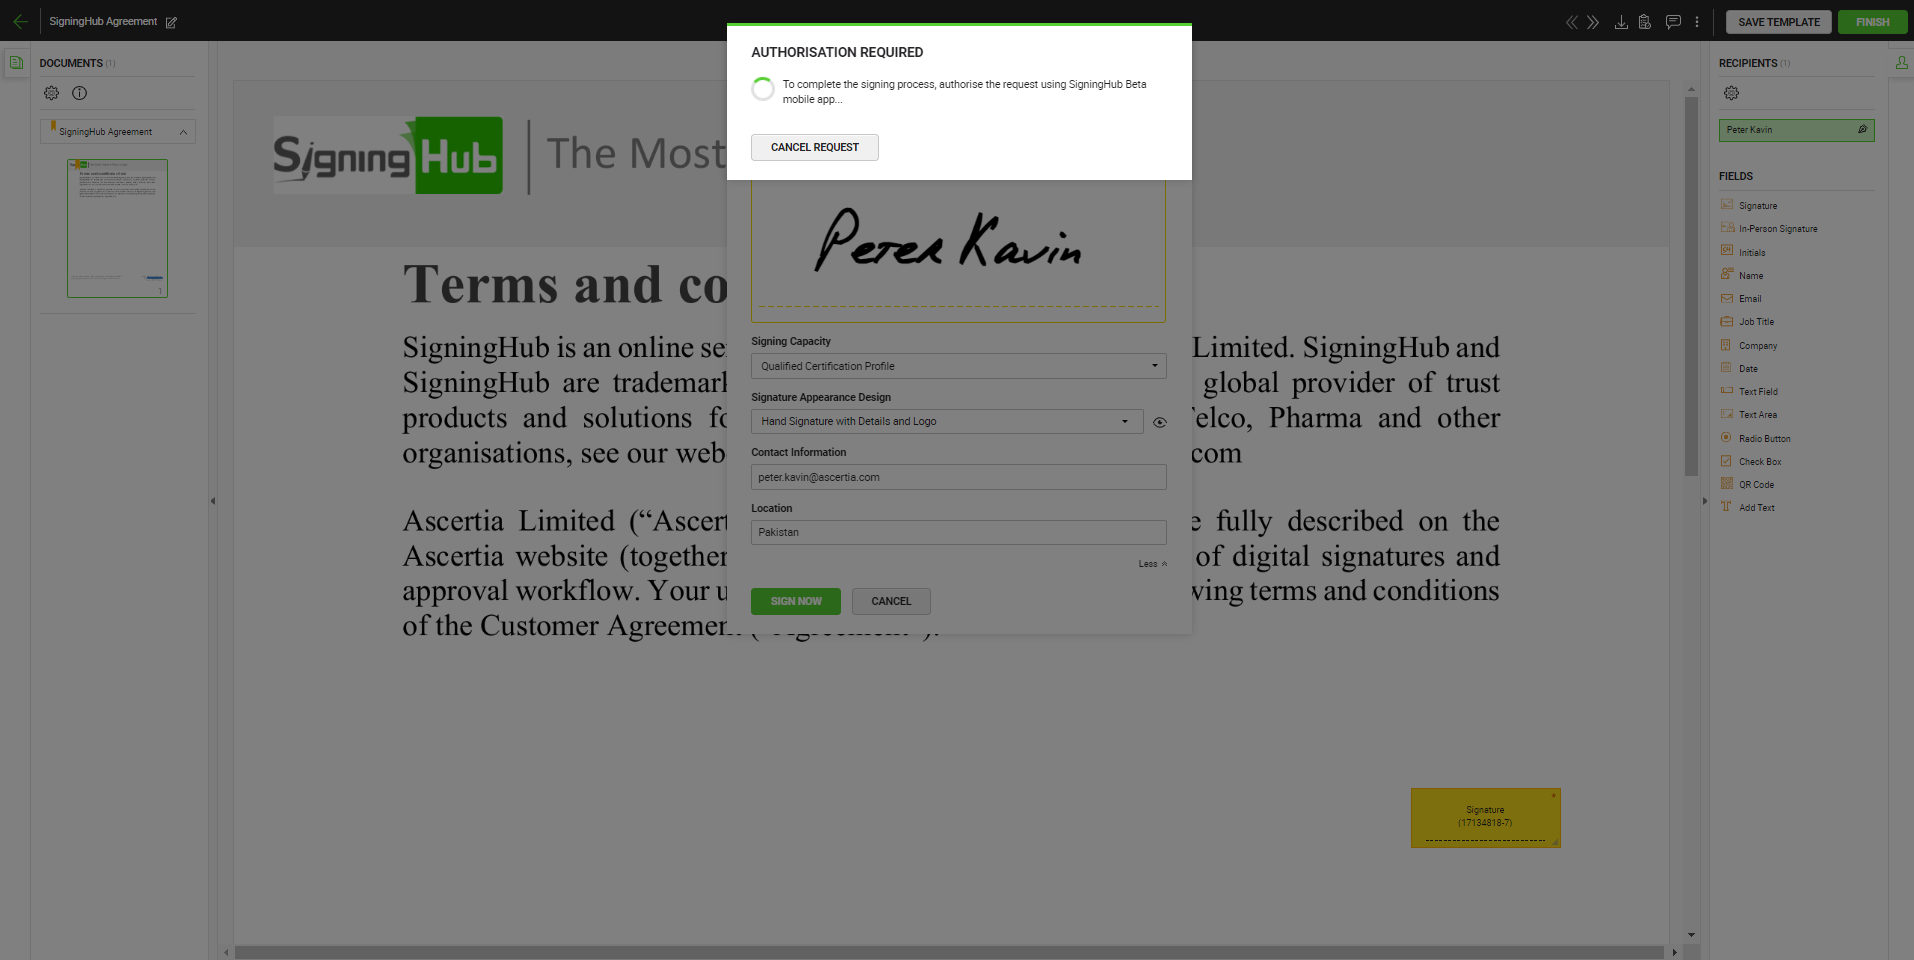Open the three-dot more options menu
The image size is (1914, 960).
click(1697, 22)
